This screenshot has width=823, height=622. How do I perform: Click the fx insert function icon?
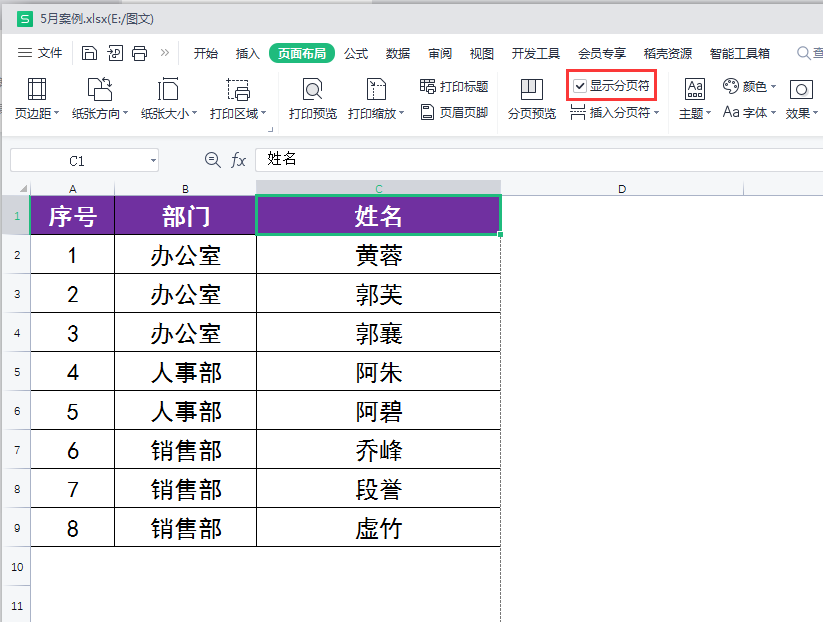[238, 160]
